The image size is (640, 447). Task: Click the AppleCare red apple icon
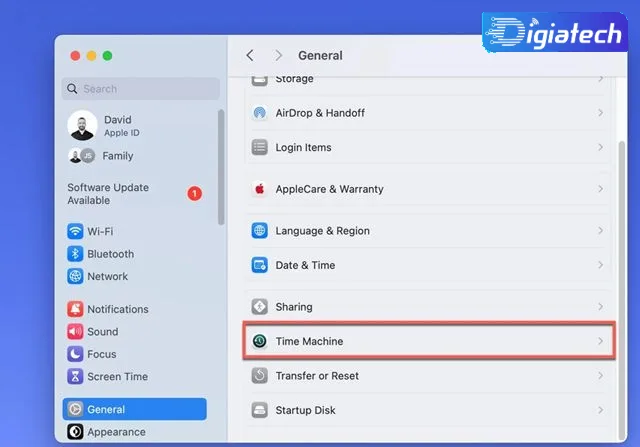[260, 189]
